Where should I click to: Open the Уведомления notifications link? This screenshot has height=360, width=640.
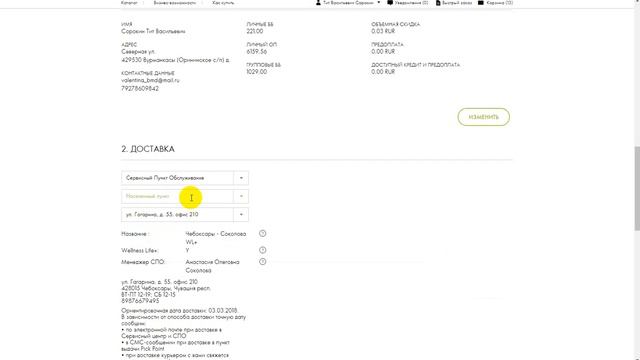[x=411, y=2]
